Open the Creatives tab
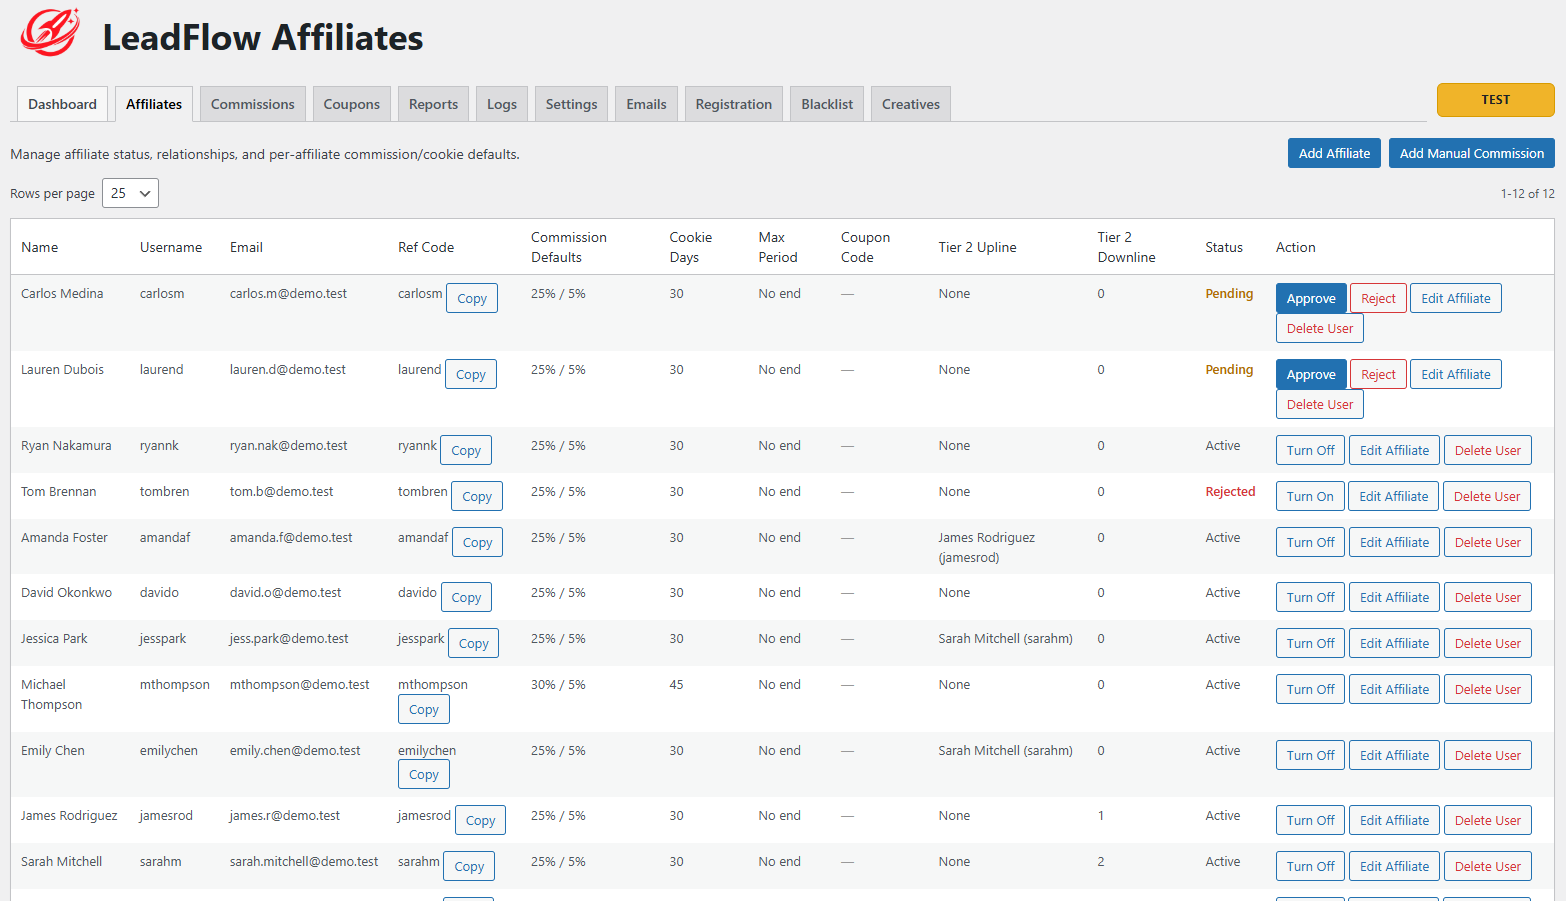The height and width of the screenshot is (901, 1566). [910, 103]
